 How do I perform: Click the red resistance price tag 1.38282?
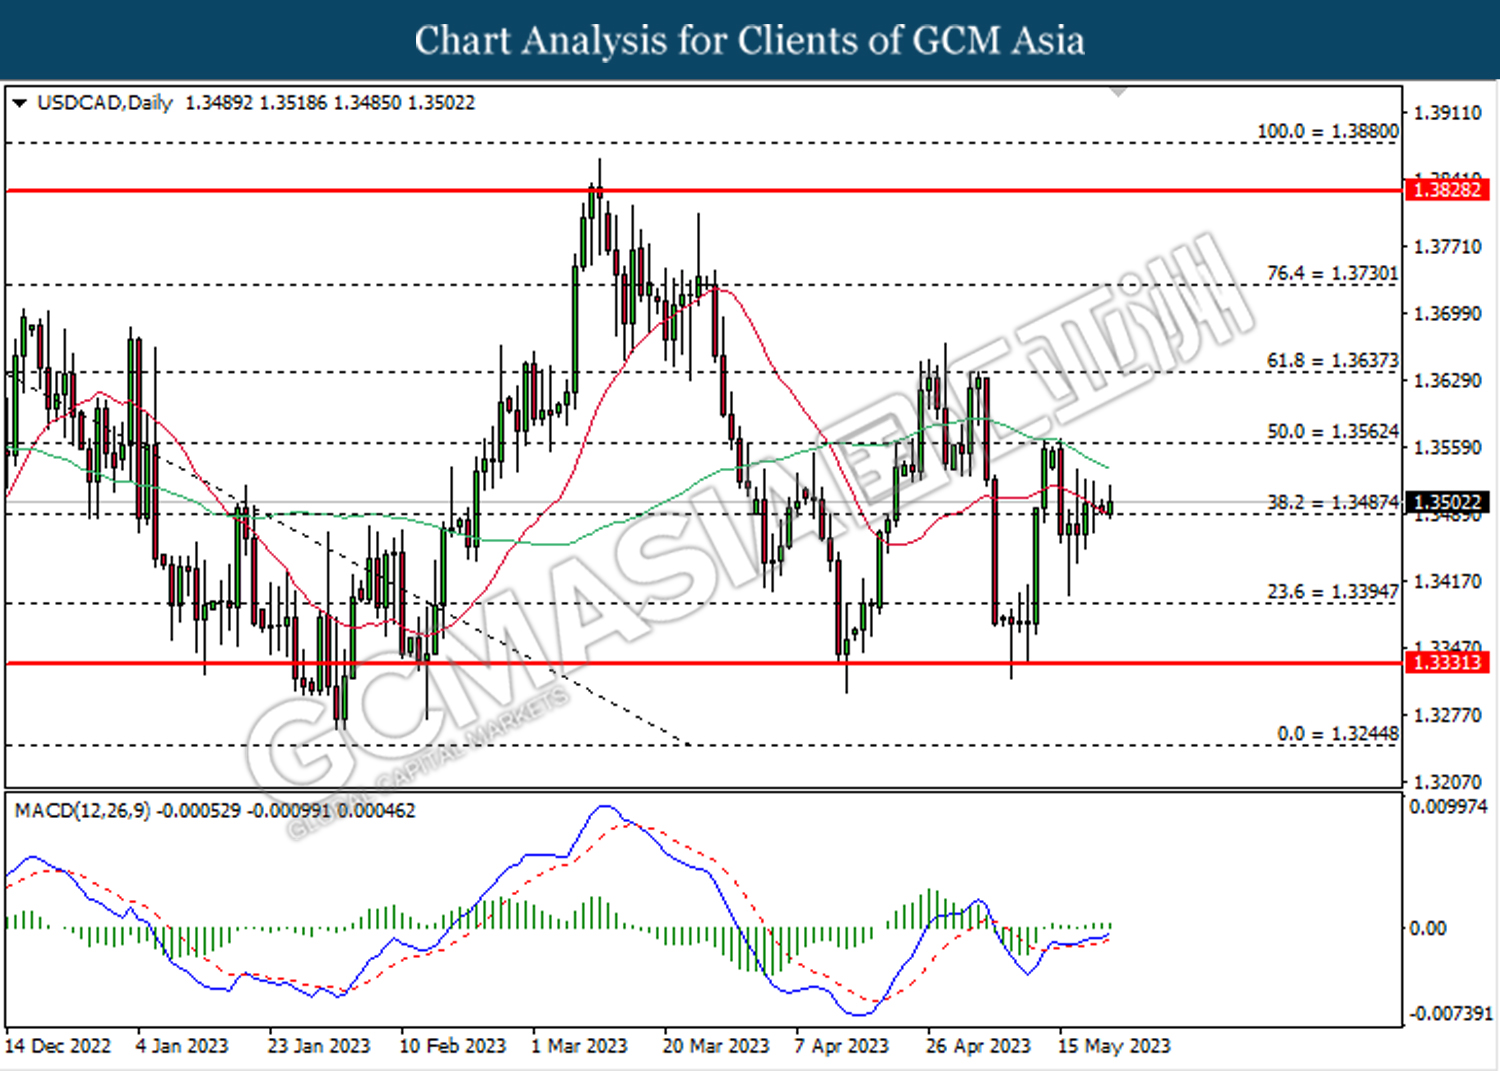click(1447, 189)
